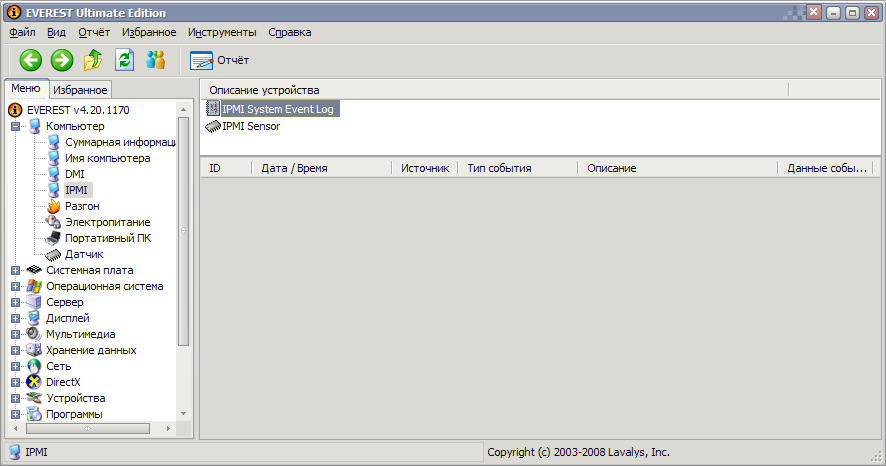Select the IPMI Sensor chip icon

point(212,126)
